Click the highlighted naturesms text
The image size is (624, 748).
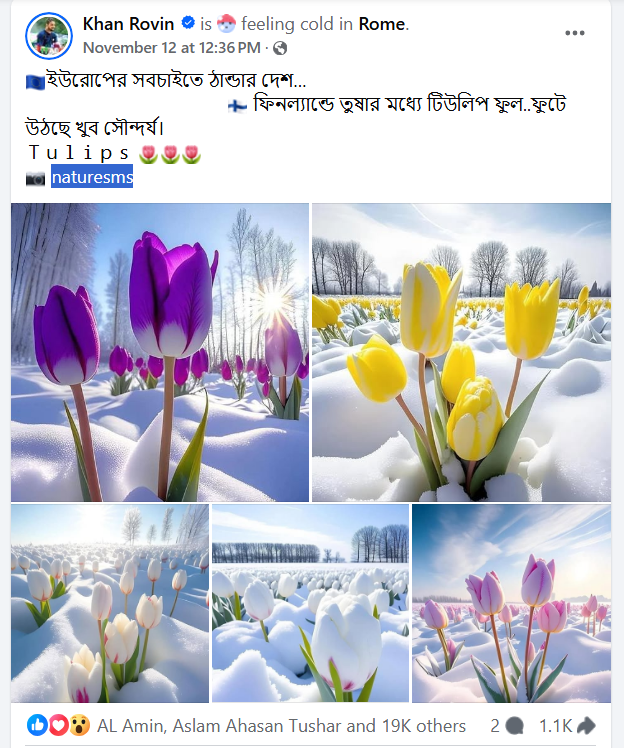(92, 177)
